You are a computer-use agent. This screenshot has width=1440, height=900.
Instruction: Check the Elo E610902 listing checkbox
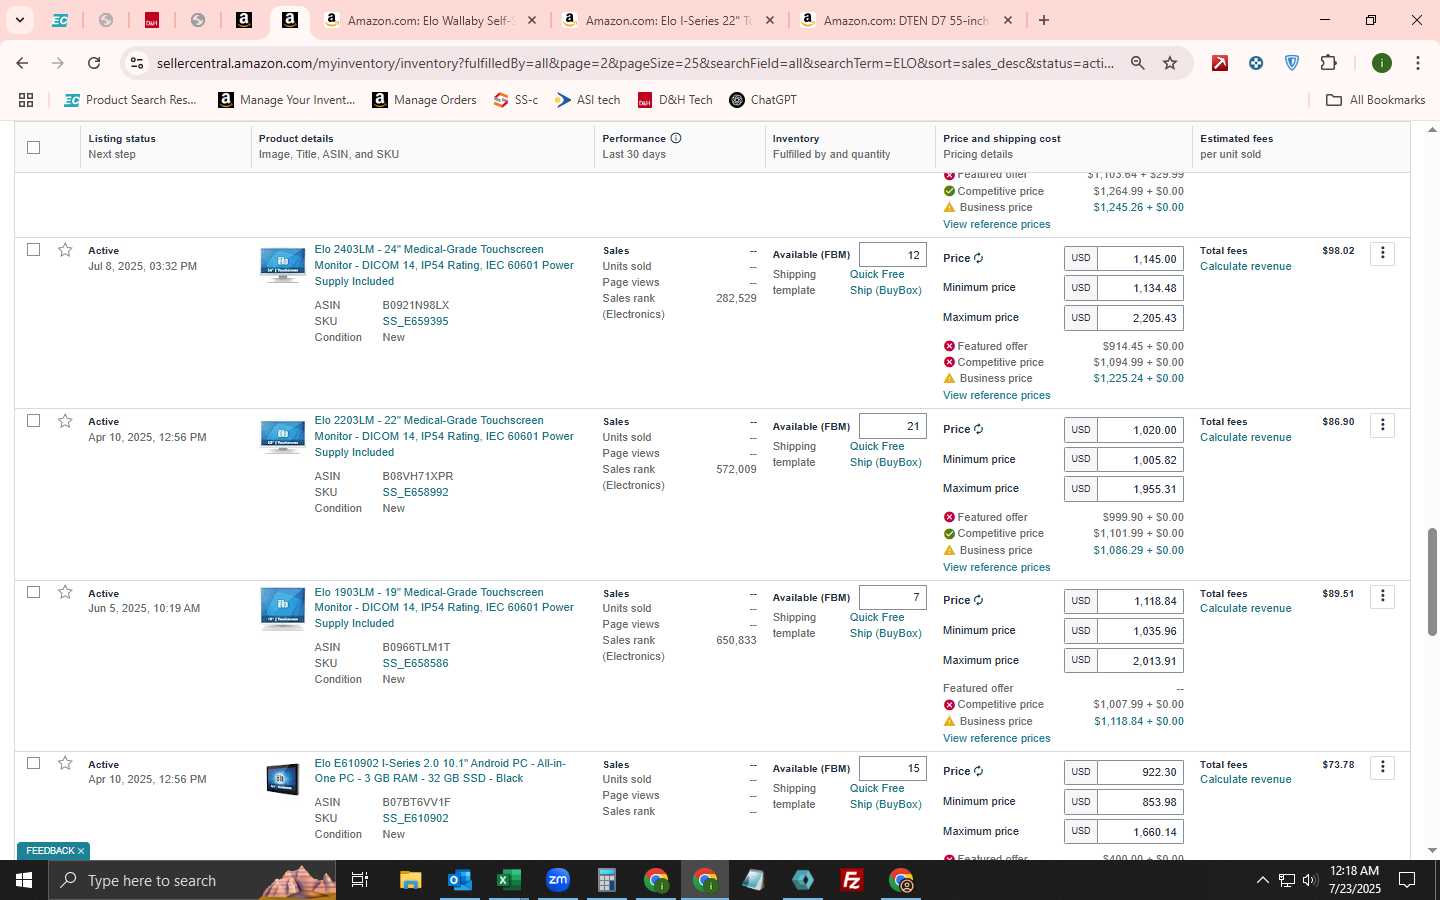click(x=33, y=763)
